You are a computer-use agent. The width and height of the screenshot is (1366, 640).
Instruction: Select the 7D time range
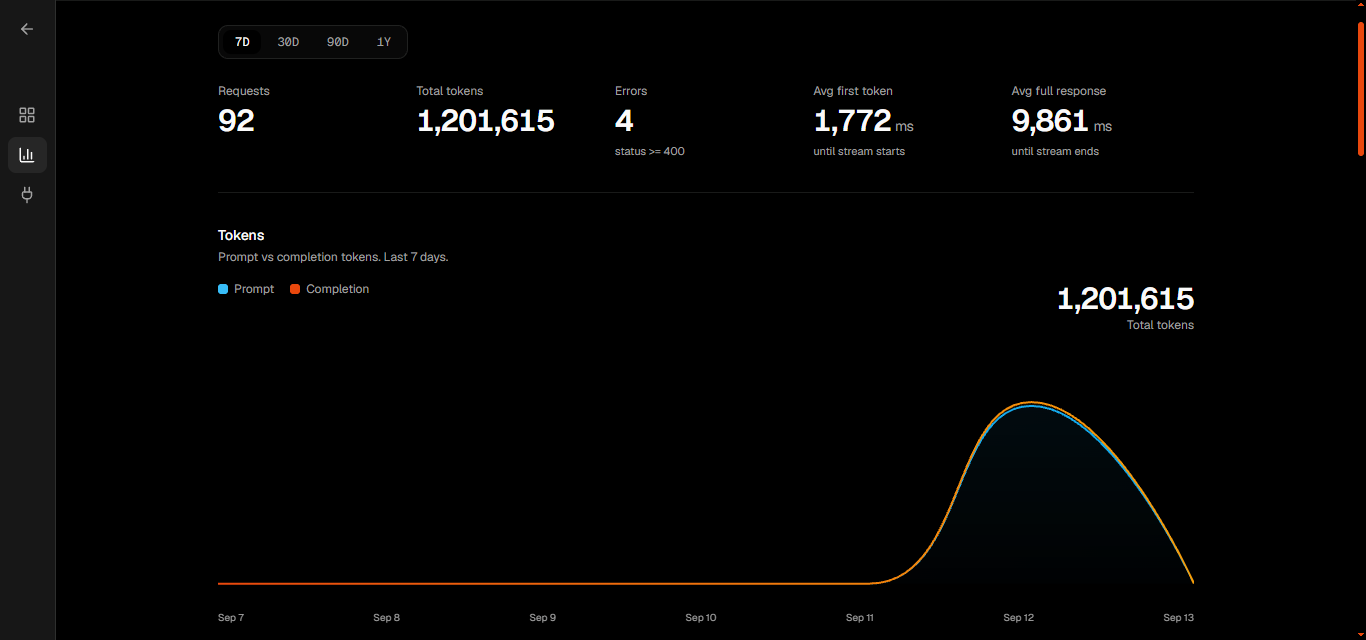coord(242,42)
